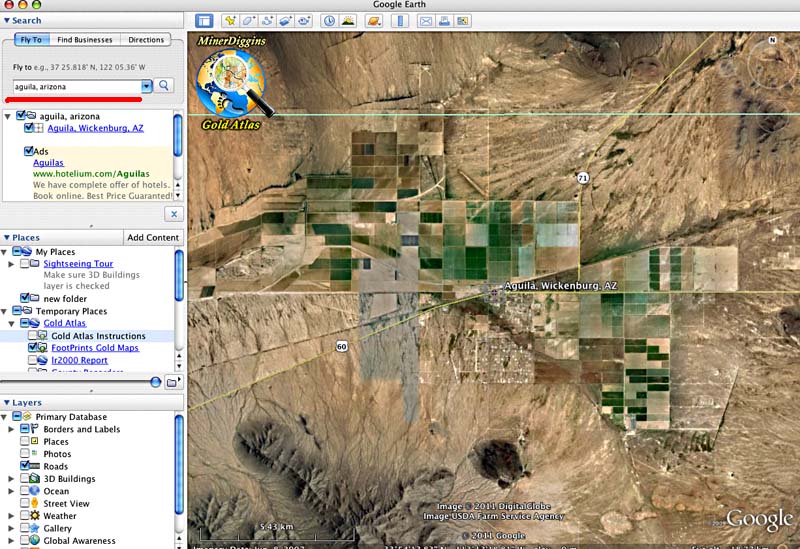Collapse the Primary Database layer node
The width and height of the screenshot is (800, 549).
point(5,417)
